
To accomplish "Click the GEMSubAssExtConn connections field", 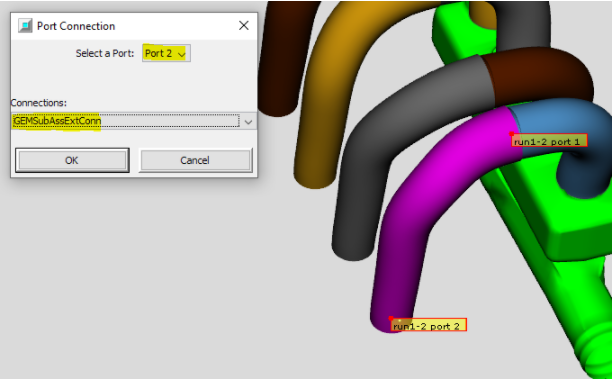I will (126, 121).
